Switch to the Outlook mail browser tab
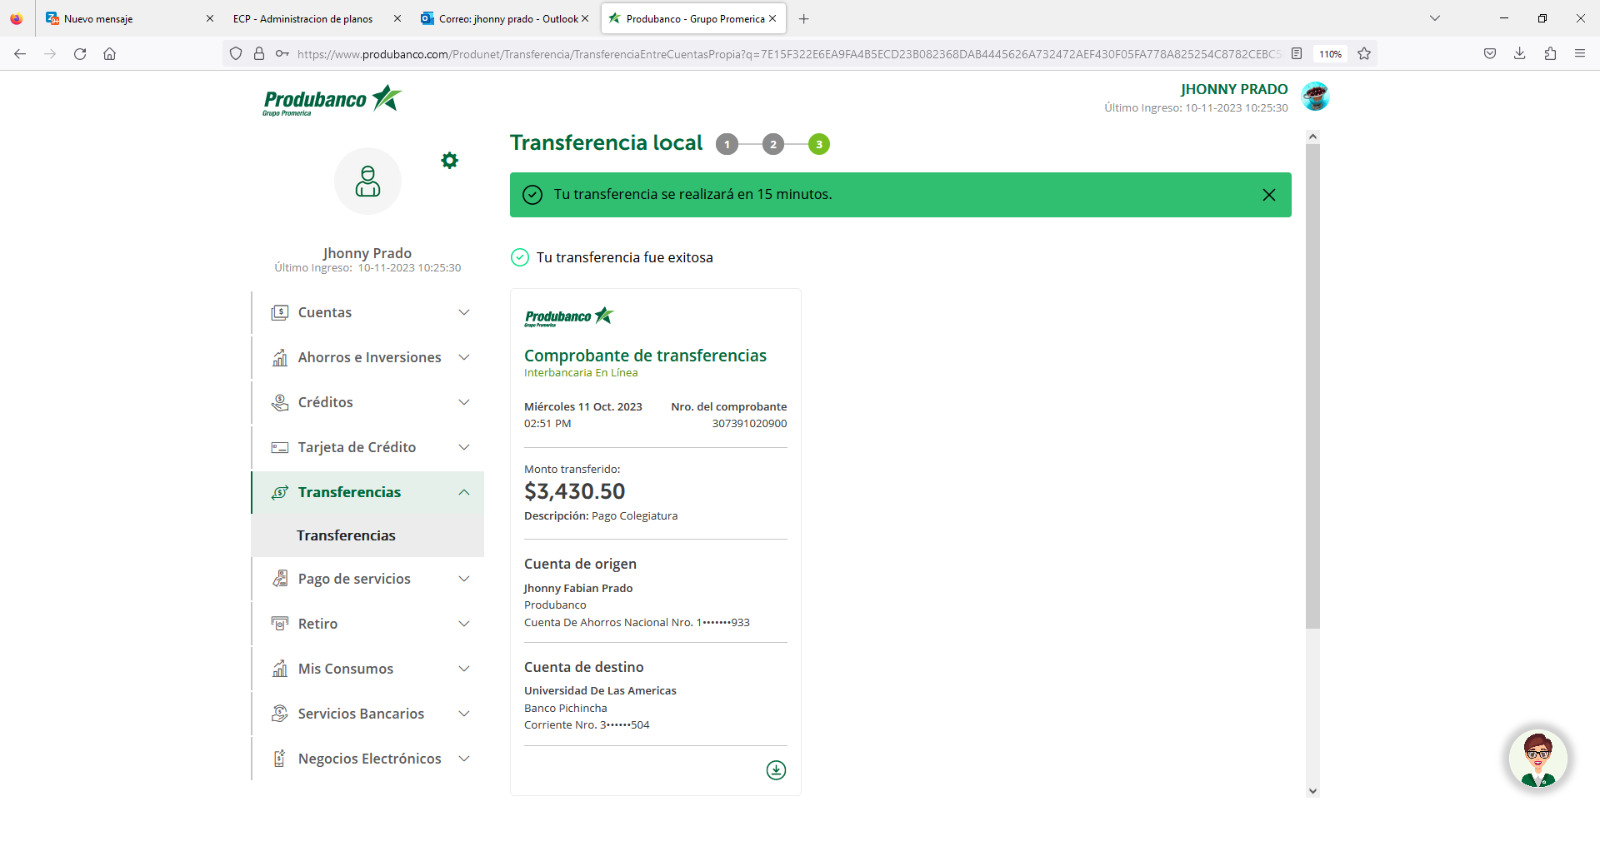This screenshot has width=1600, height=866. coord(502,19)
